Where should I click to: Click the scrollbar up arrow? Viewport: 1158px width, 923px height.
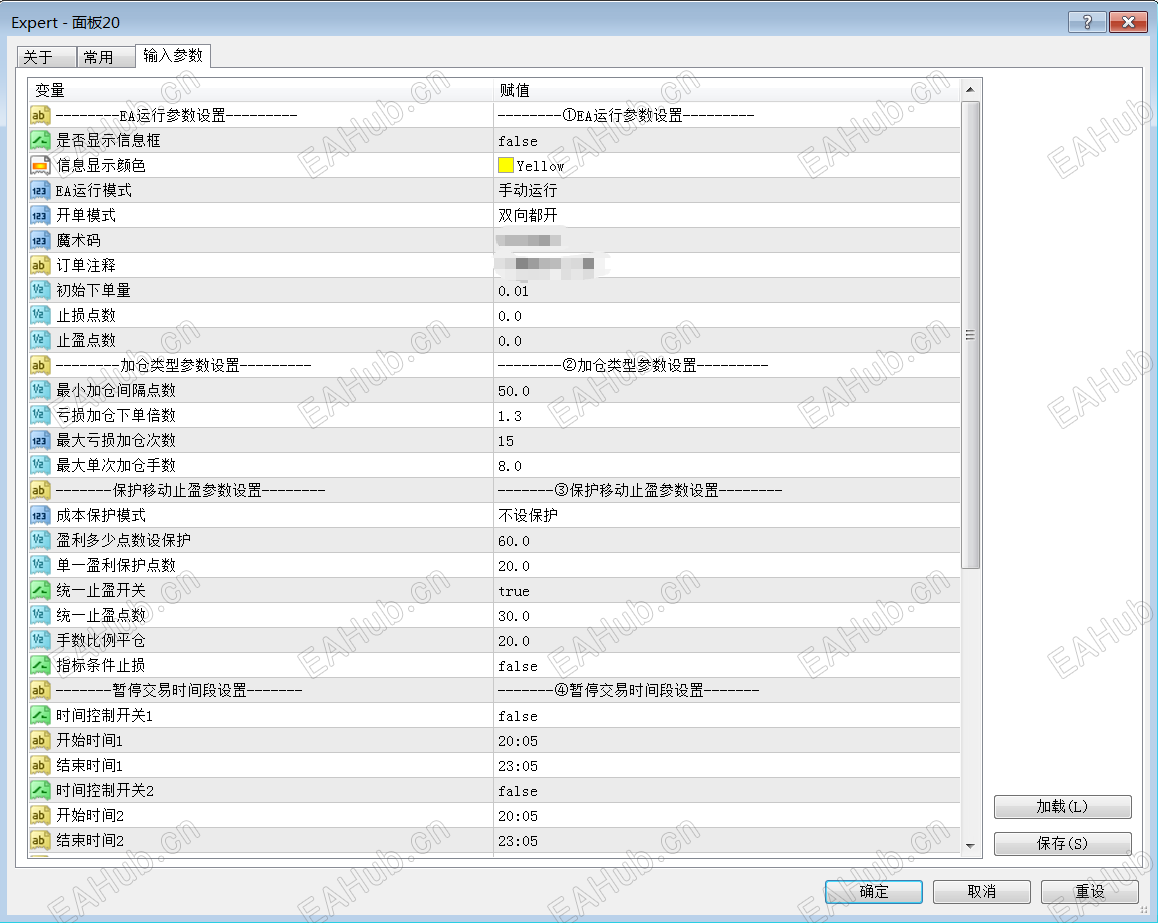(970, 89)
